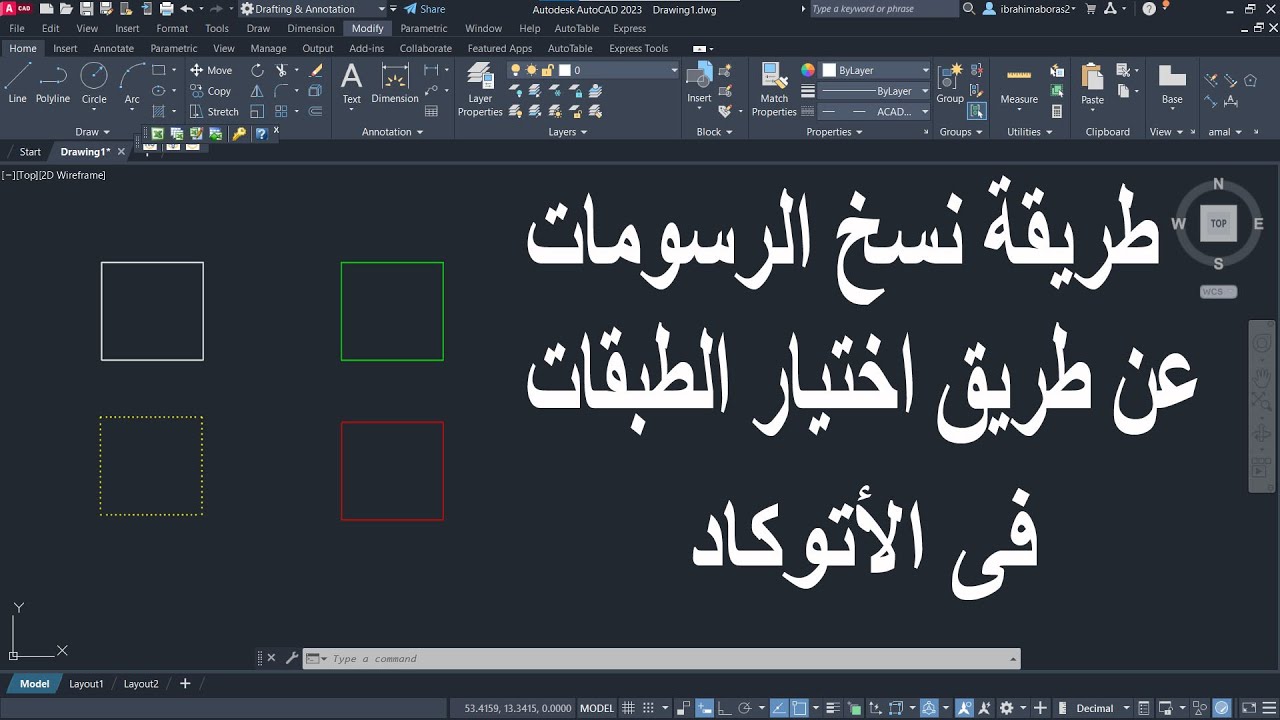Click the keyword search field
1280x720 pixels.
pyautogui.click(x=883, y=9)
